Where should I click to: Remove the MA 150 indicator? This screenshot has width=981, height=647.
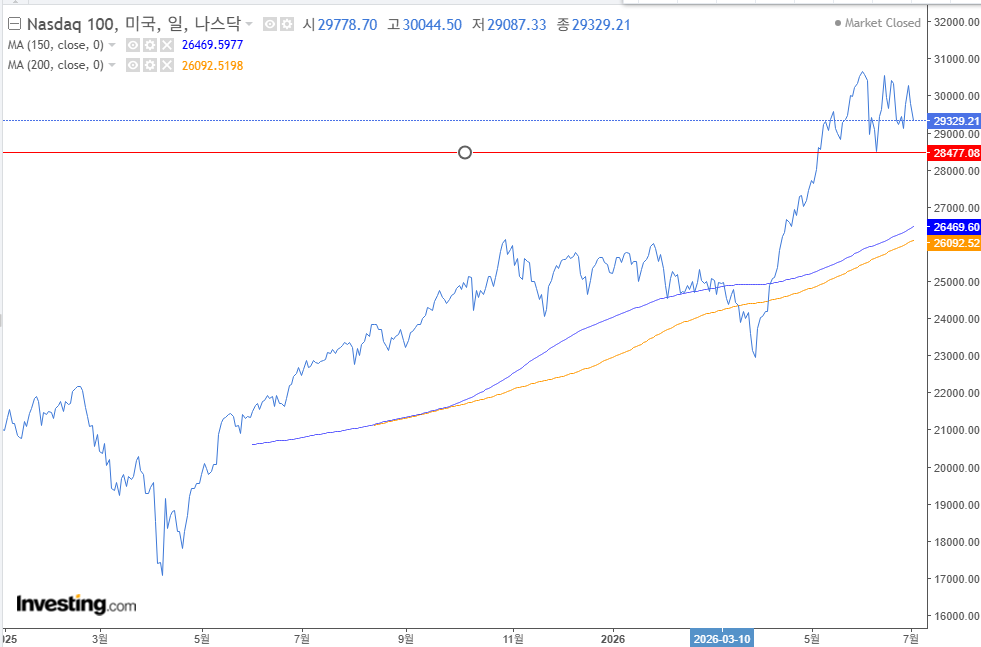click(166, 45)
